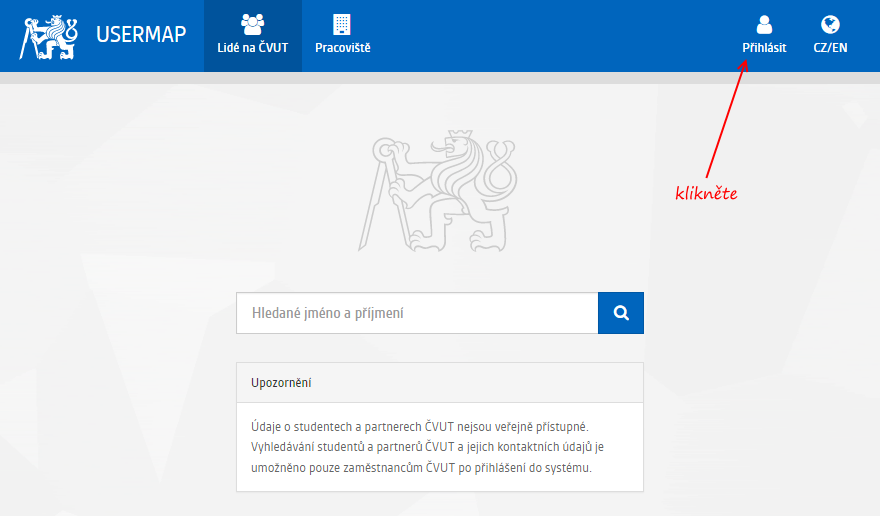The image size is (880, 516).
Task: Open the Lidé na ČVUT tab
Action: (253, 36)
